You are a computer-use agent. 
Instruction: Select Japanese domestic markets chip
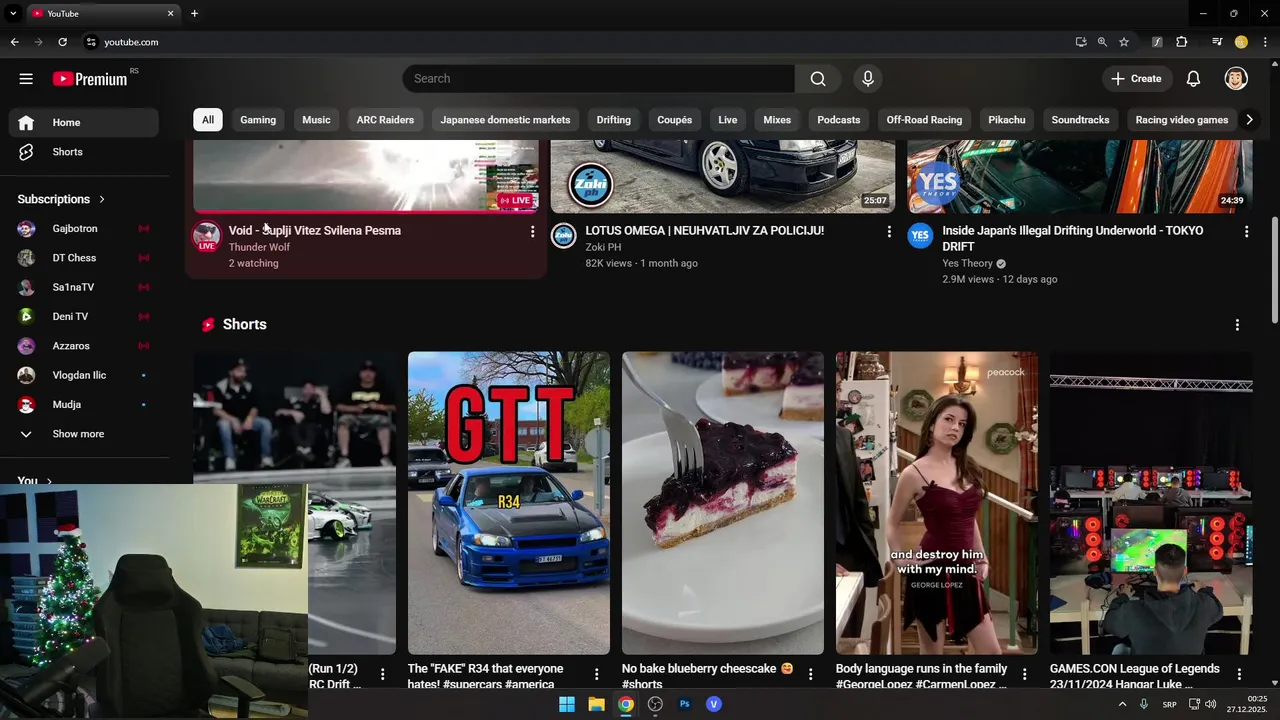(505, 120)
